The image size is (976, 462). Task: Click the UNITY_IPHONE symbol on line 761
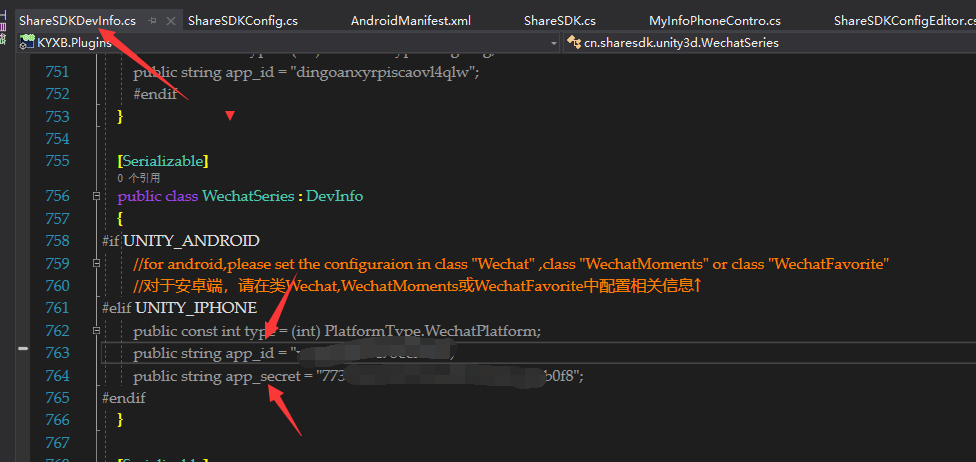195,308
